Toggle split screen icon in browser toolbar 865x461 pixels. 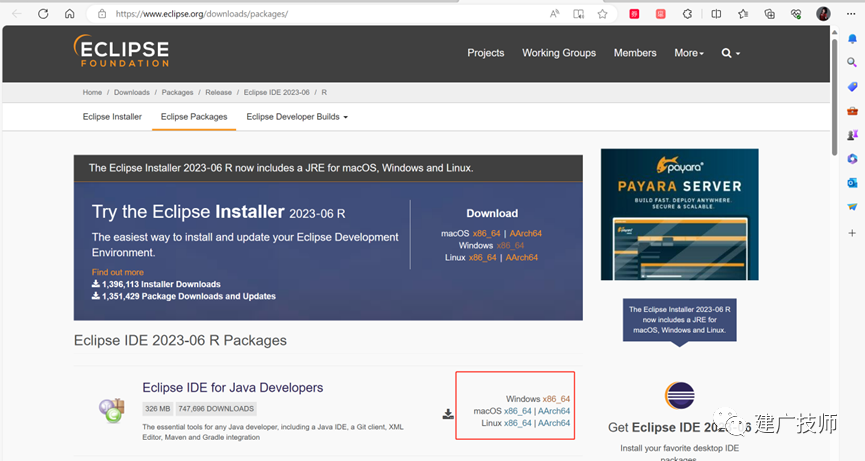pyautogui.click(x=716, y=14)
